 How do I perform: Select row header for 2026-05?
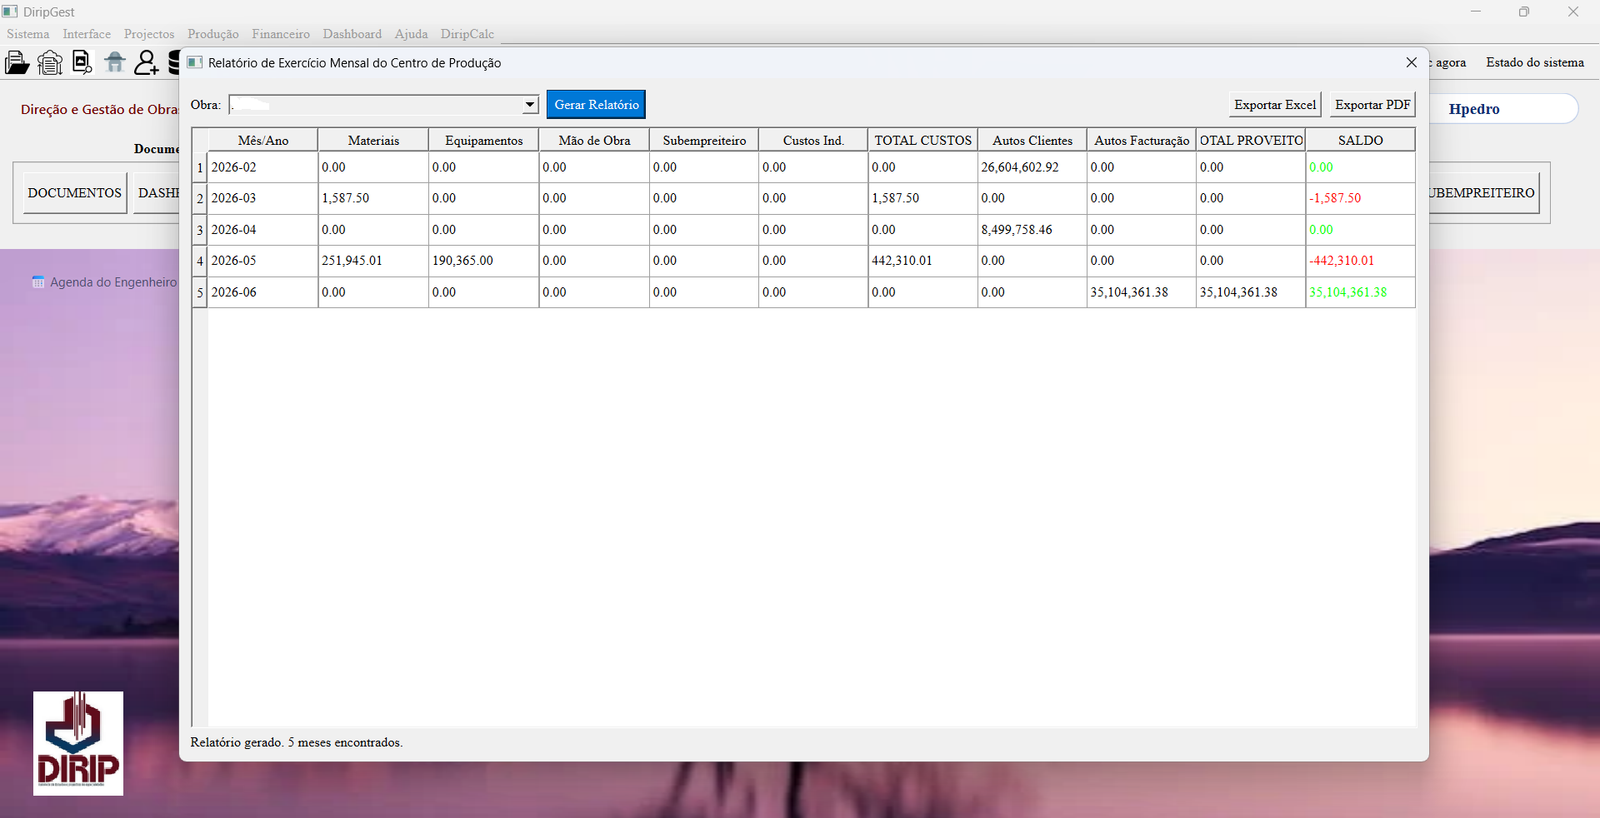[x=200, y=261]
